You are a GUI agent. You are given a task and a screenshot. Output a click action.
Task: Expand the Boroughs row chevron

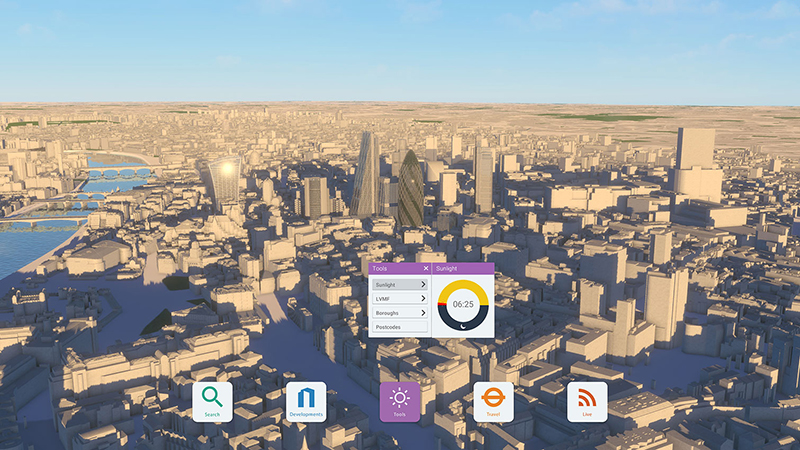click(x=423, y=313)
